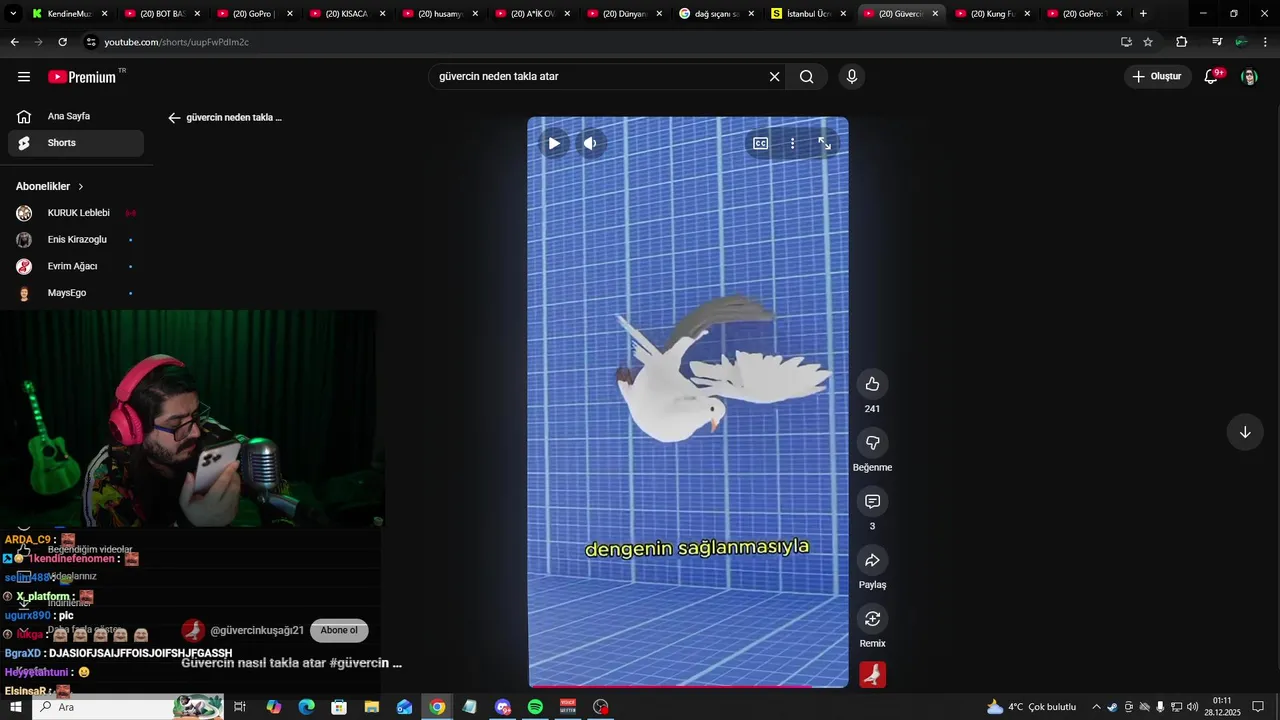Open the YouTube hamburger guide menu
1280x720 pixels.
[24, 77]
